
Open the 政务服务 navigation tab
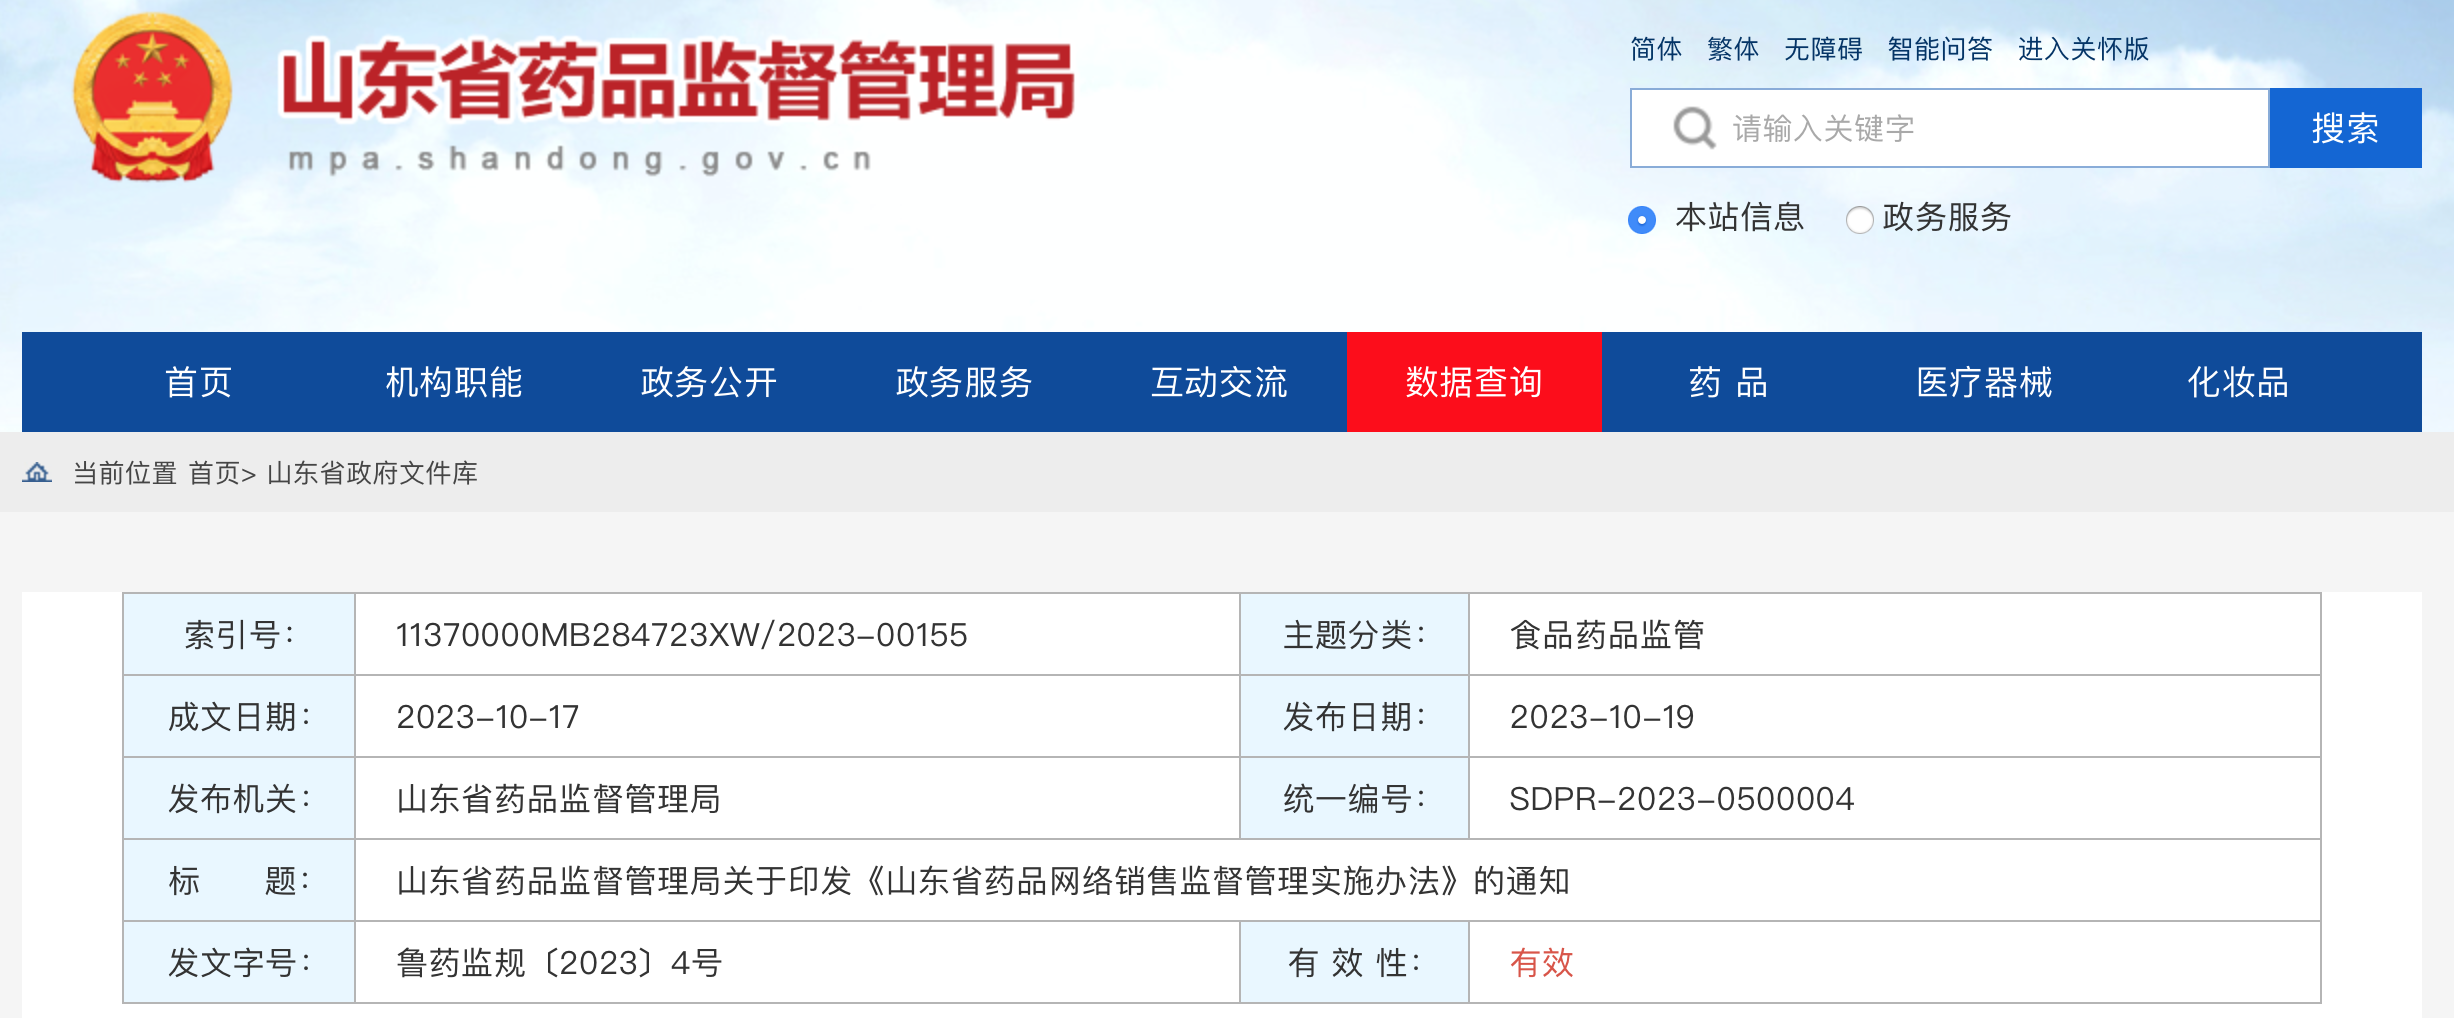point(964,382)
